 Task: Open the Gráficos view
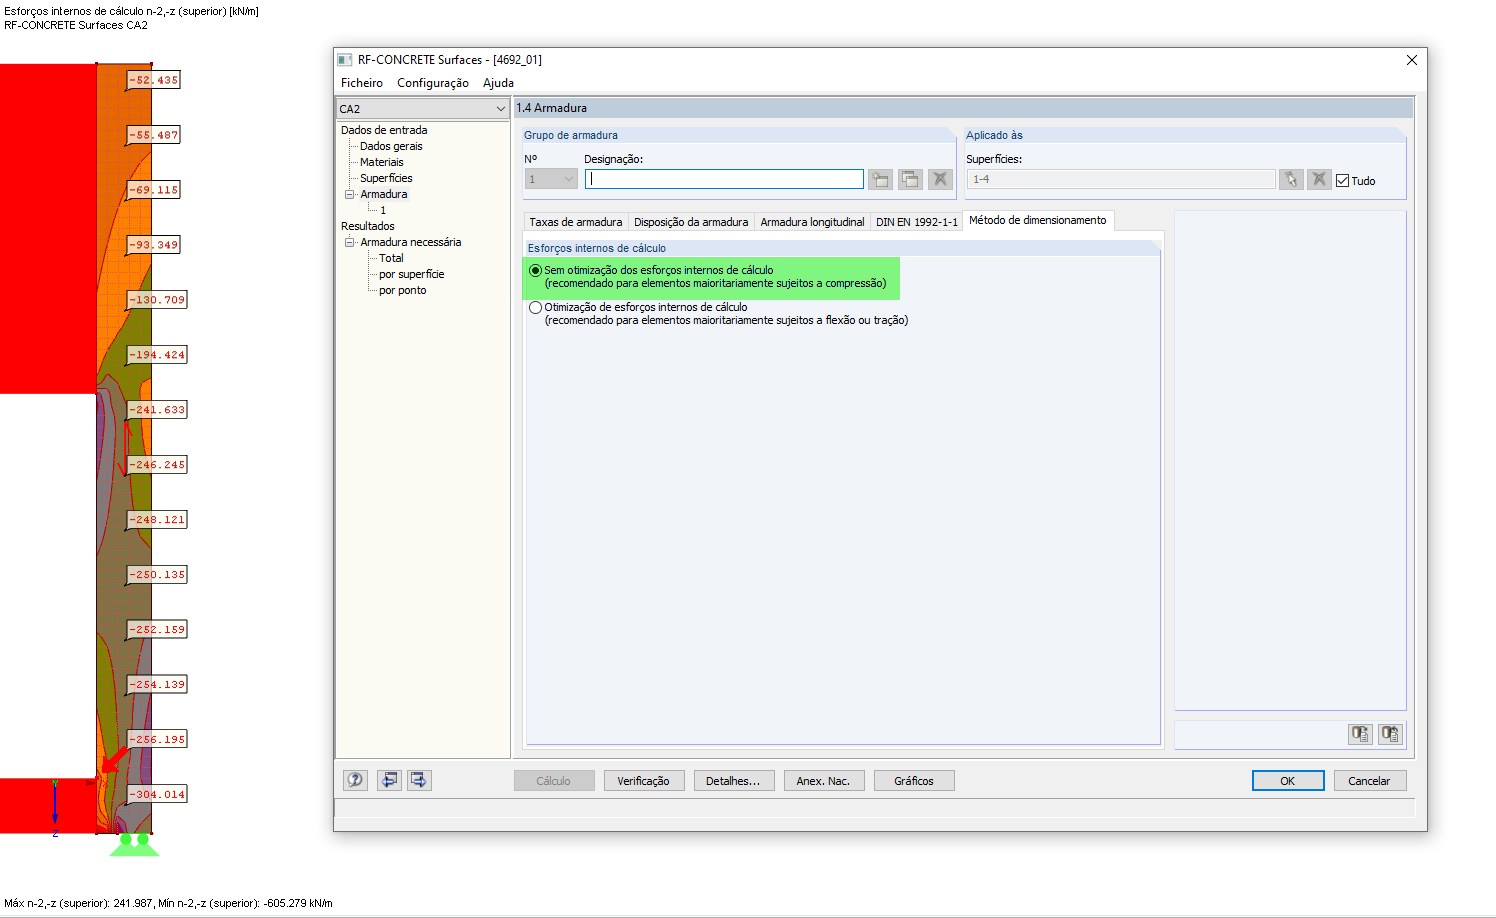914,781
